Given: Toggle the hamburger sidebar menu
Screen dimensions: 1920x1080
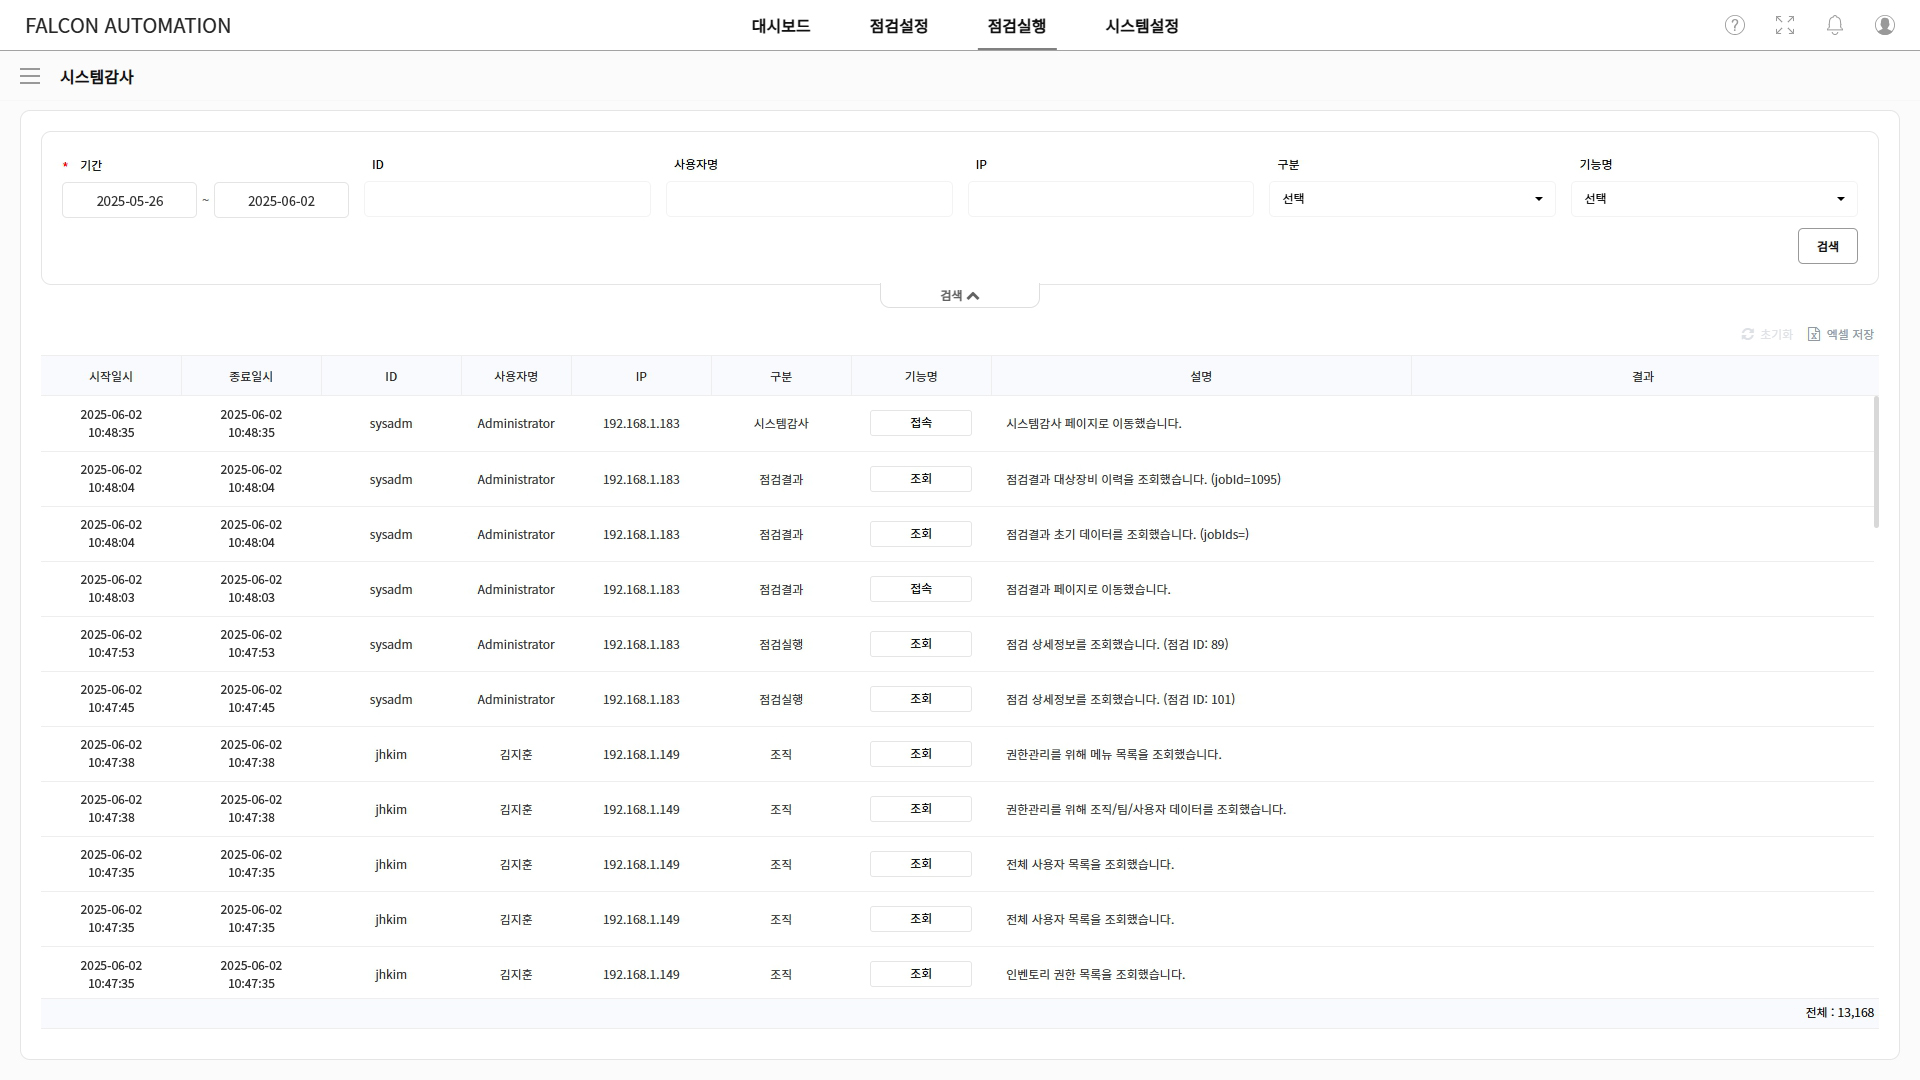Looking at the screenshot, I should click(x=30, y=76).
